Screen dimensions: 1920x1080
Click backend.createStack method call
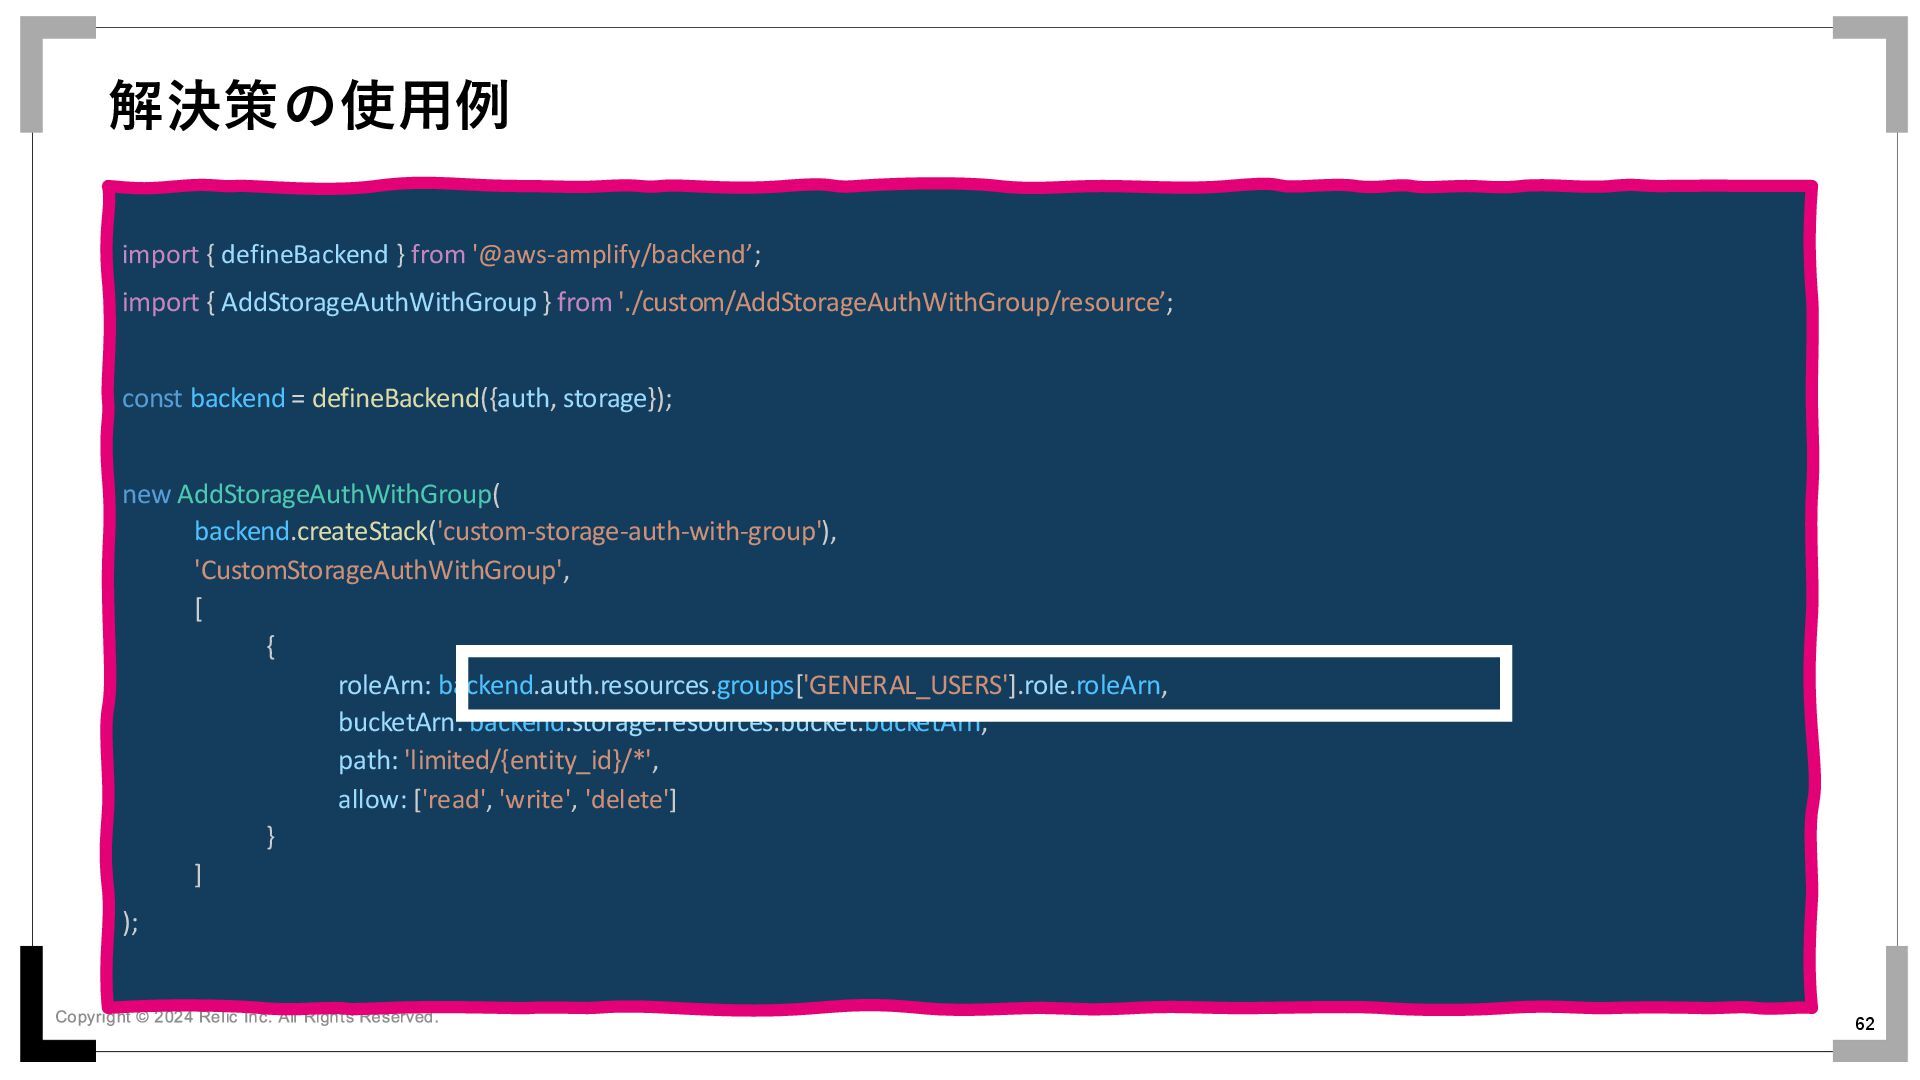[311, 532]
